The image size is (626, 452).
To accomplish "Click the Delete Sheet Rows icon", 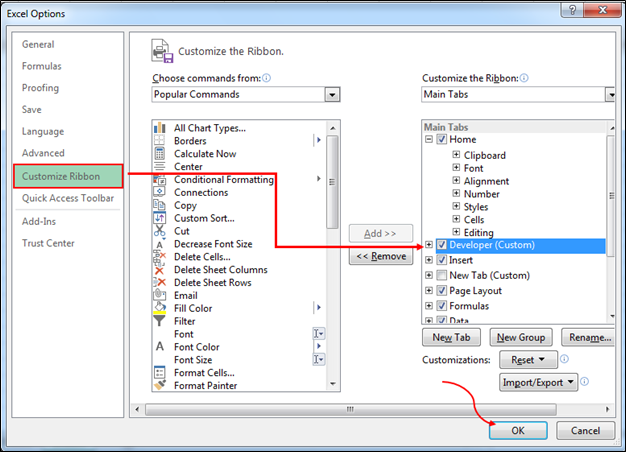I will coord(159,282).
